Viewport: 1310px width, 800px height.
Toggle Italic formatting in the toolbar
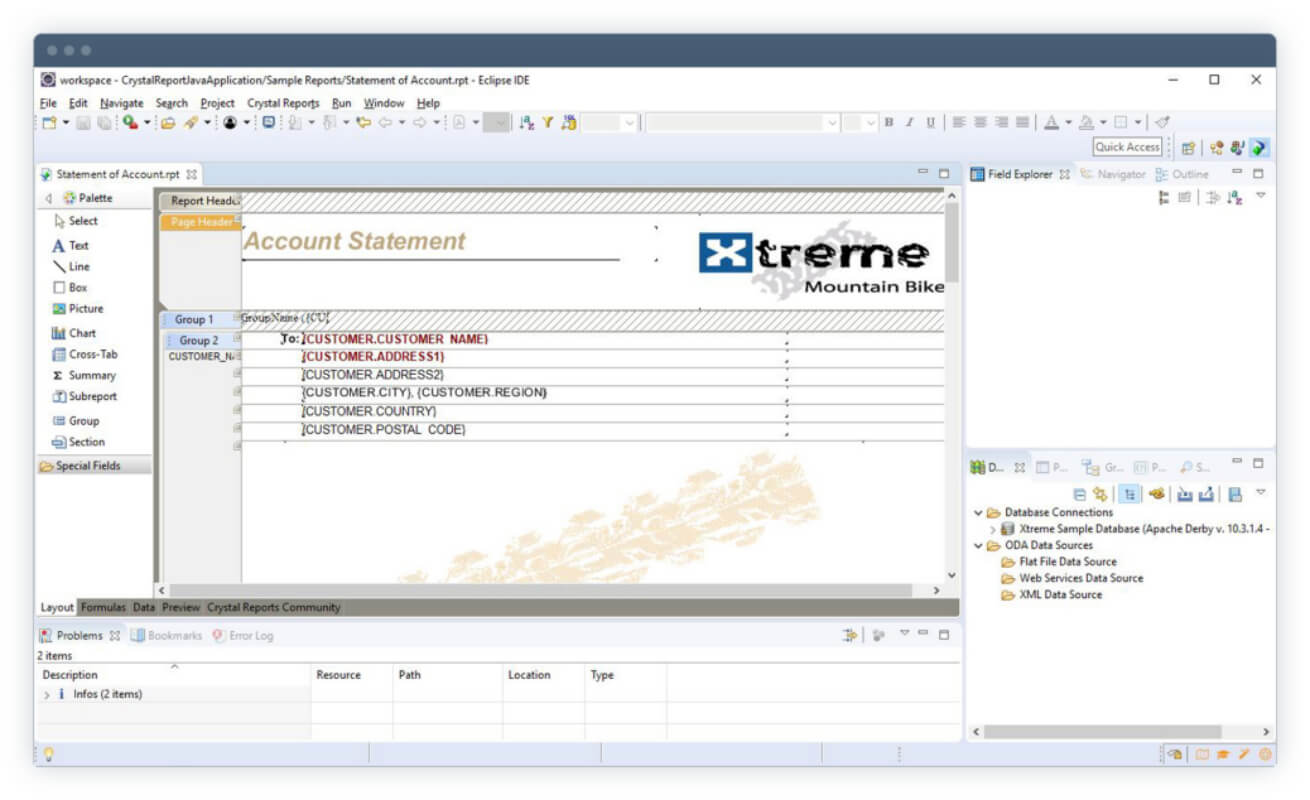tap(909, 122)
